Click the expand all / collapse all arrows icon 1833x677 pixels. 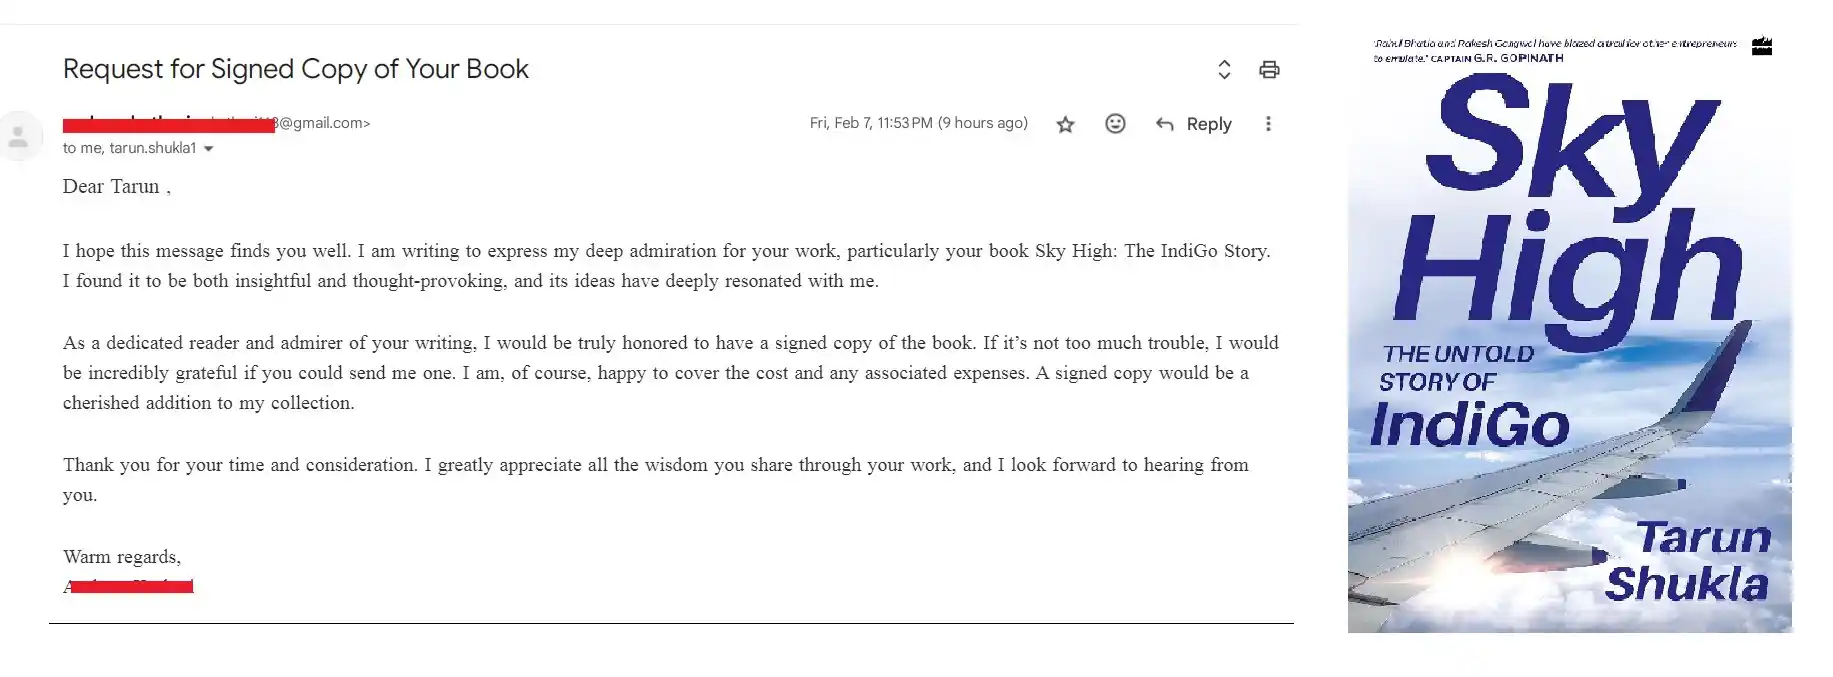point(1224,69)
